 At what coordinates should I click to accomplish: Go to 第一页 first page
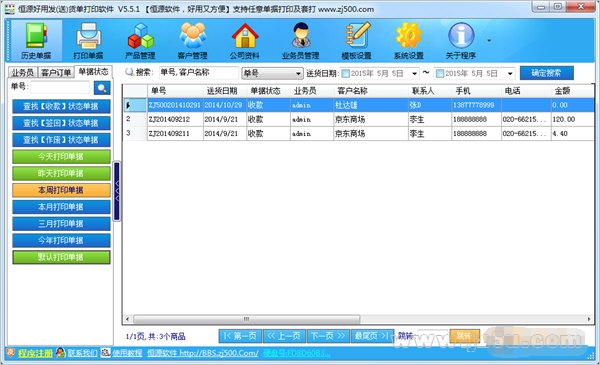click(x=240, y=336)
